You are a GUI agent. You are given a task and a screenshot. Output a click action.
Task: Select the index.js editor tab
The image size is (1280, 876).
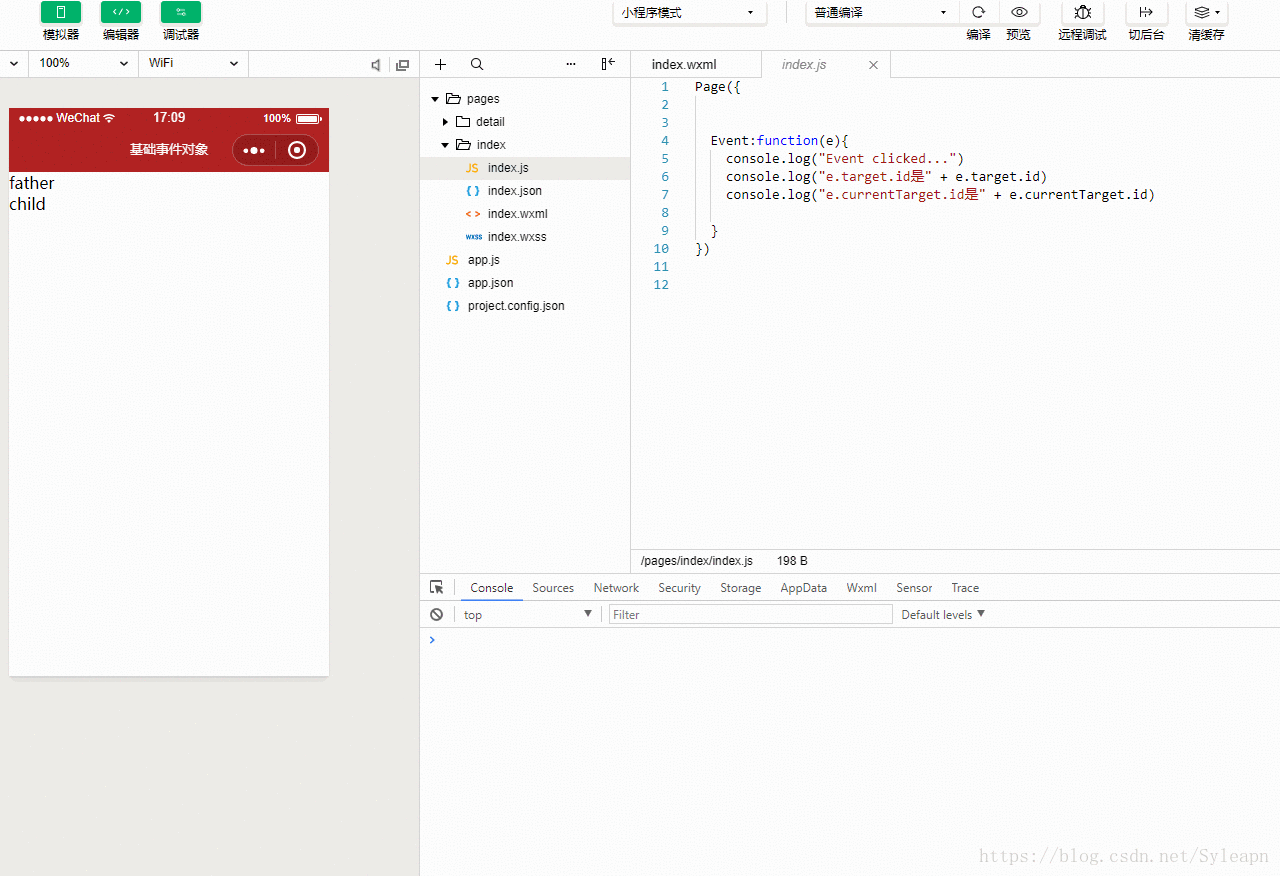(804, 65)
